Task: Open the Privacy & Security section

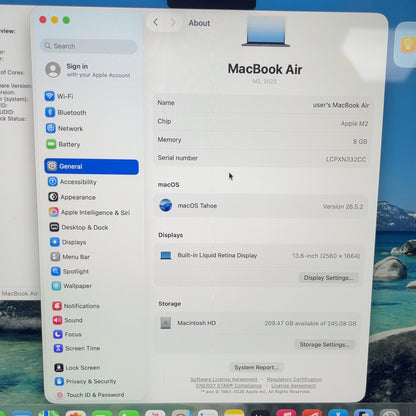Action: 86,381
